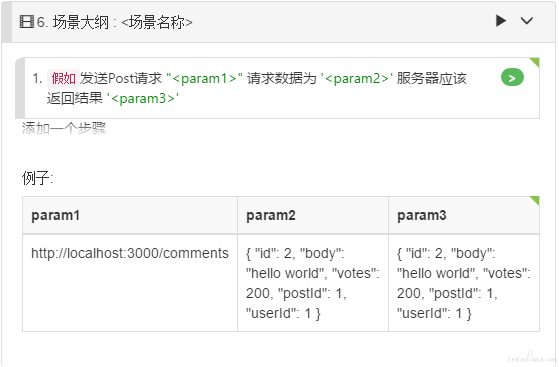Image resolution: width=559 pixels, height=367 pixels.
Task: Click the param2 JSON data cell
Action: [313, 283]
